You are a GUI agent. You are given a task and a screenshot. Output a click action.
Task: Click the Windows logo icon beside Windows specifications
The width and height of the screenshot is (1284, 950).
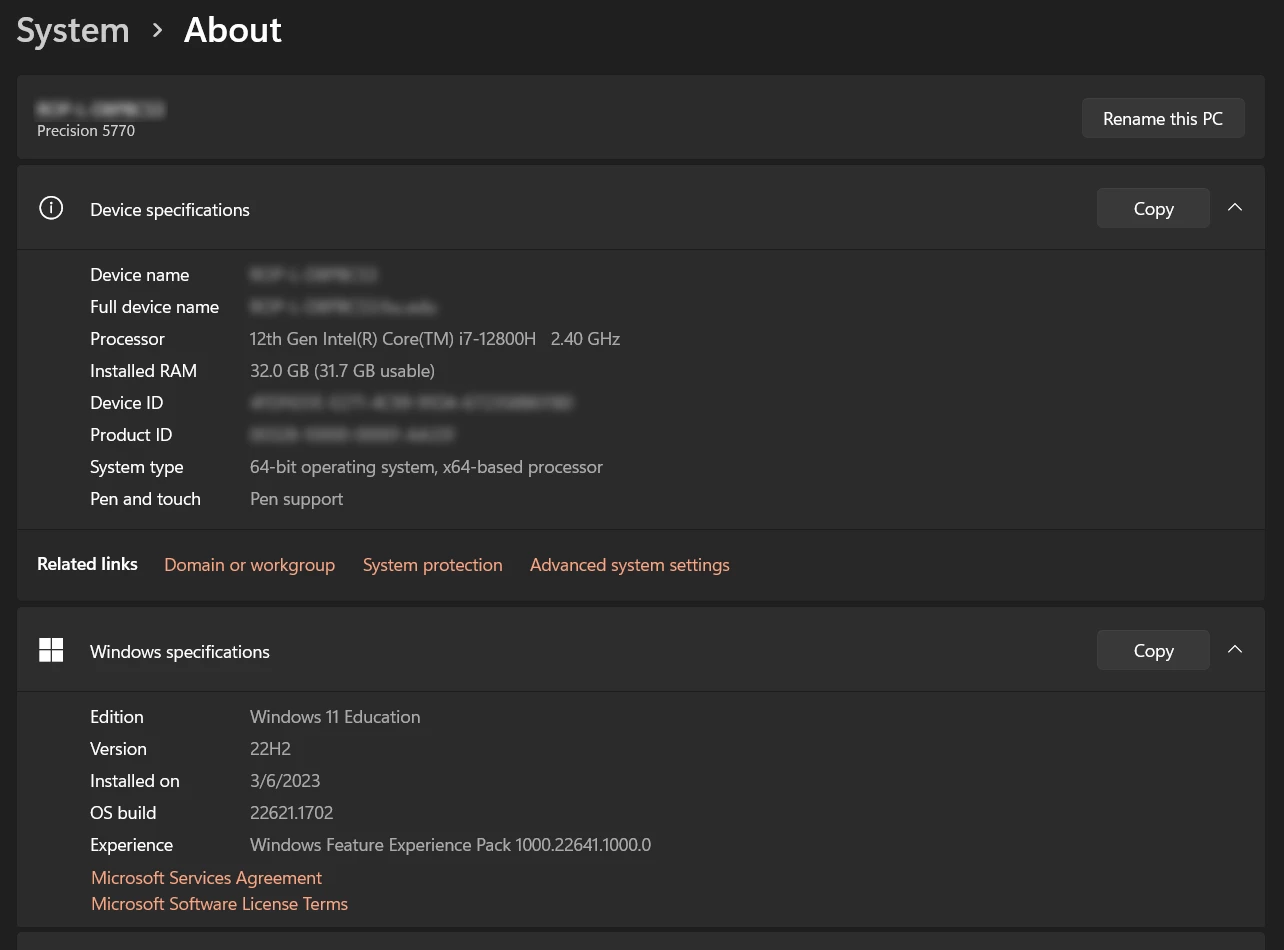[51, 650]
